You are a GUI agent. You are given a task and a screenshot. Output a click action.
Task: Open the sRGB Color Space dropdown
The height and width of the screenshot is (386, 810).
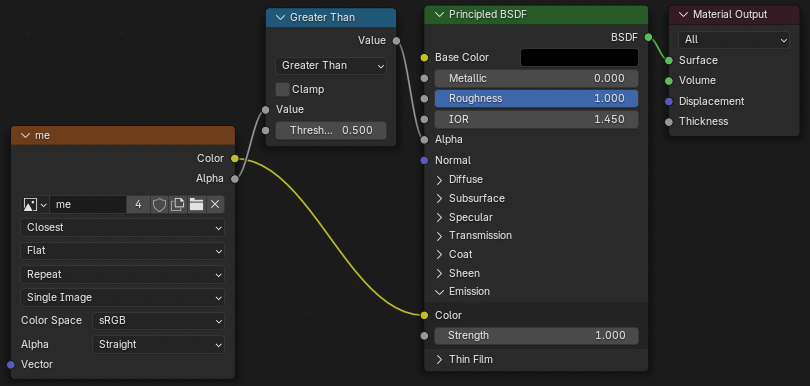pyautogui.click(x=158, y=320)
